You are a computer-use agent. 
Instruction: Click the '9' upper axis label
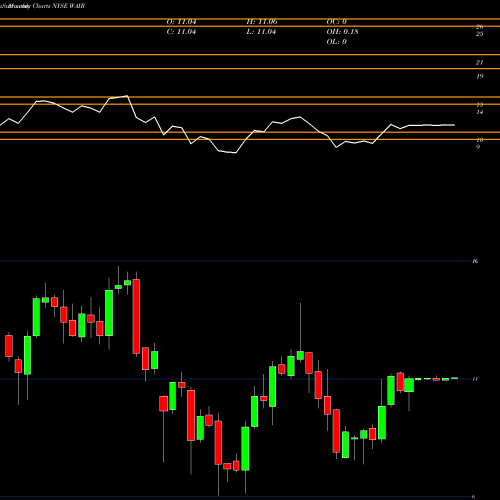click(x=478, y=147)
